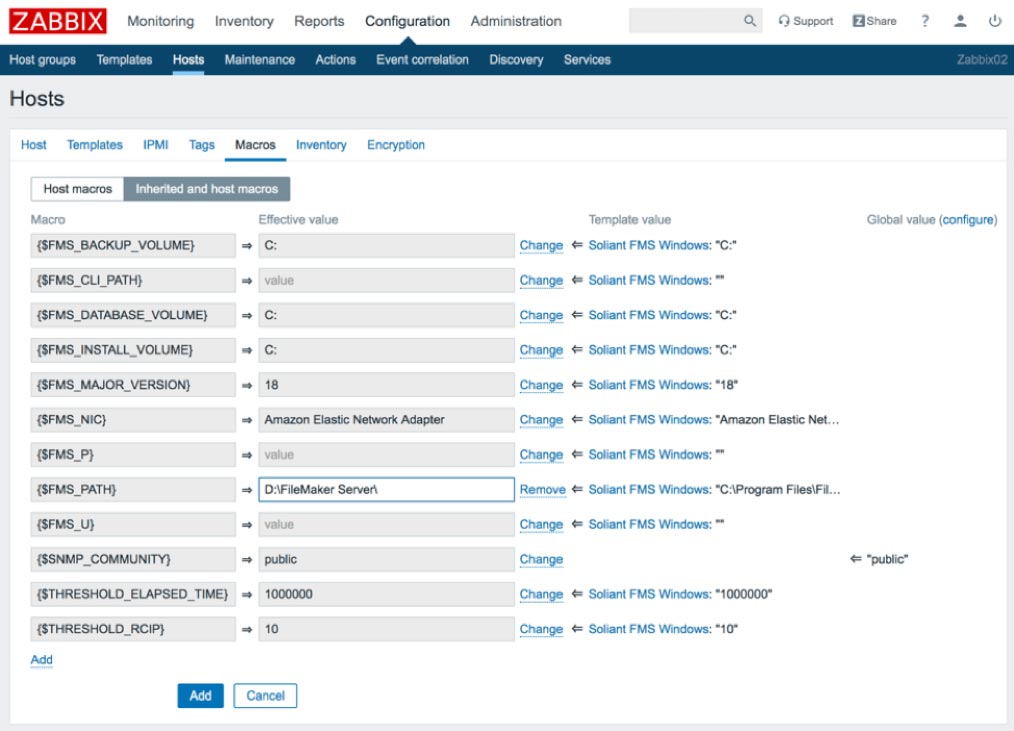Change the {$FMS_NIC} macro value

[541, 420]
